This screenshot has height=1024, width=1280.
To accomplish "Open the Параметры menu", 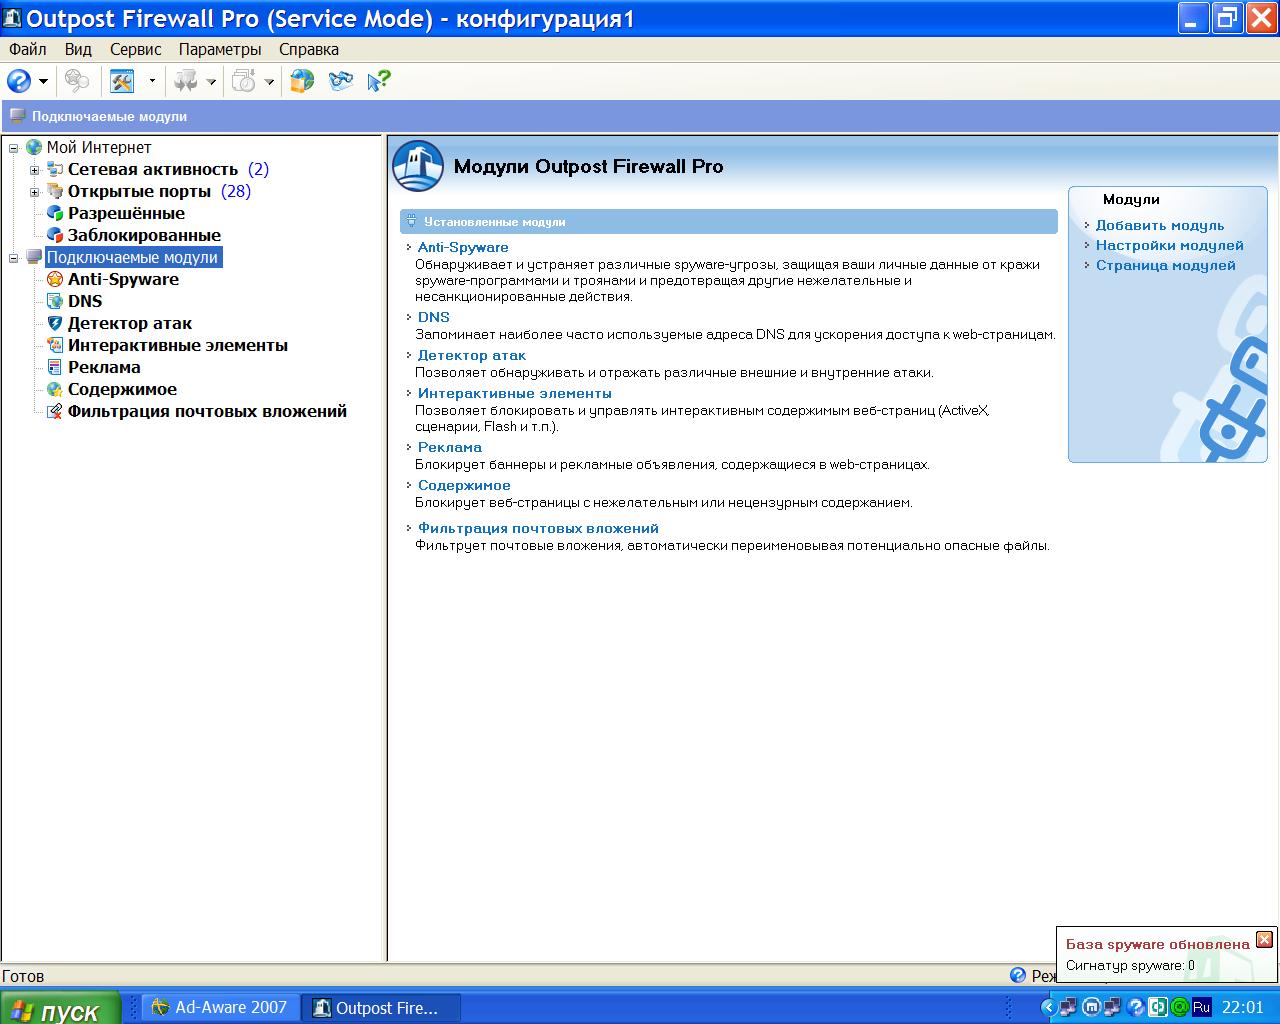I will tap(220, 49).
